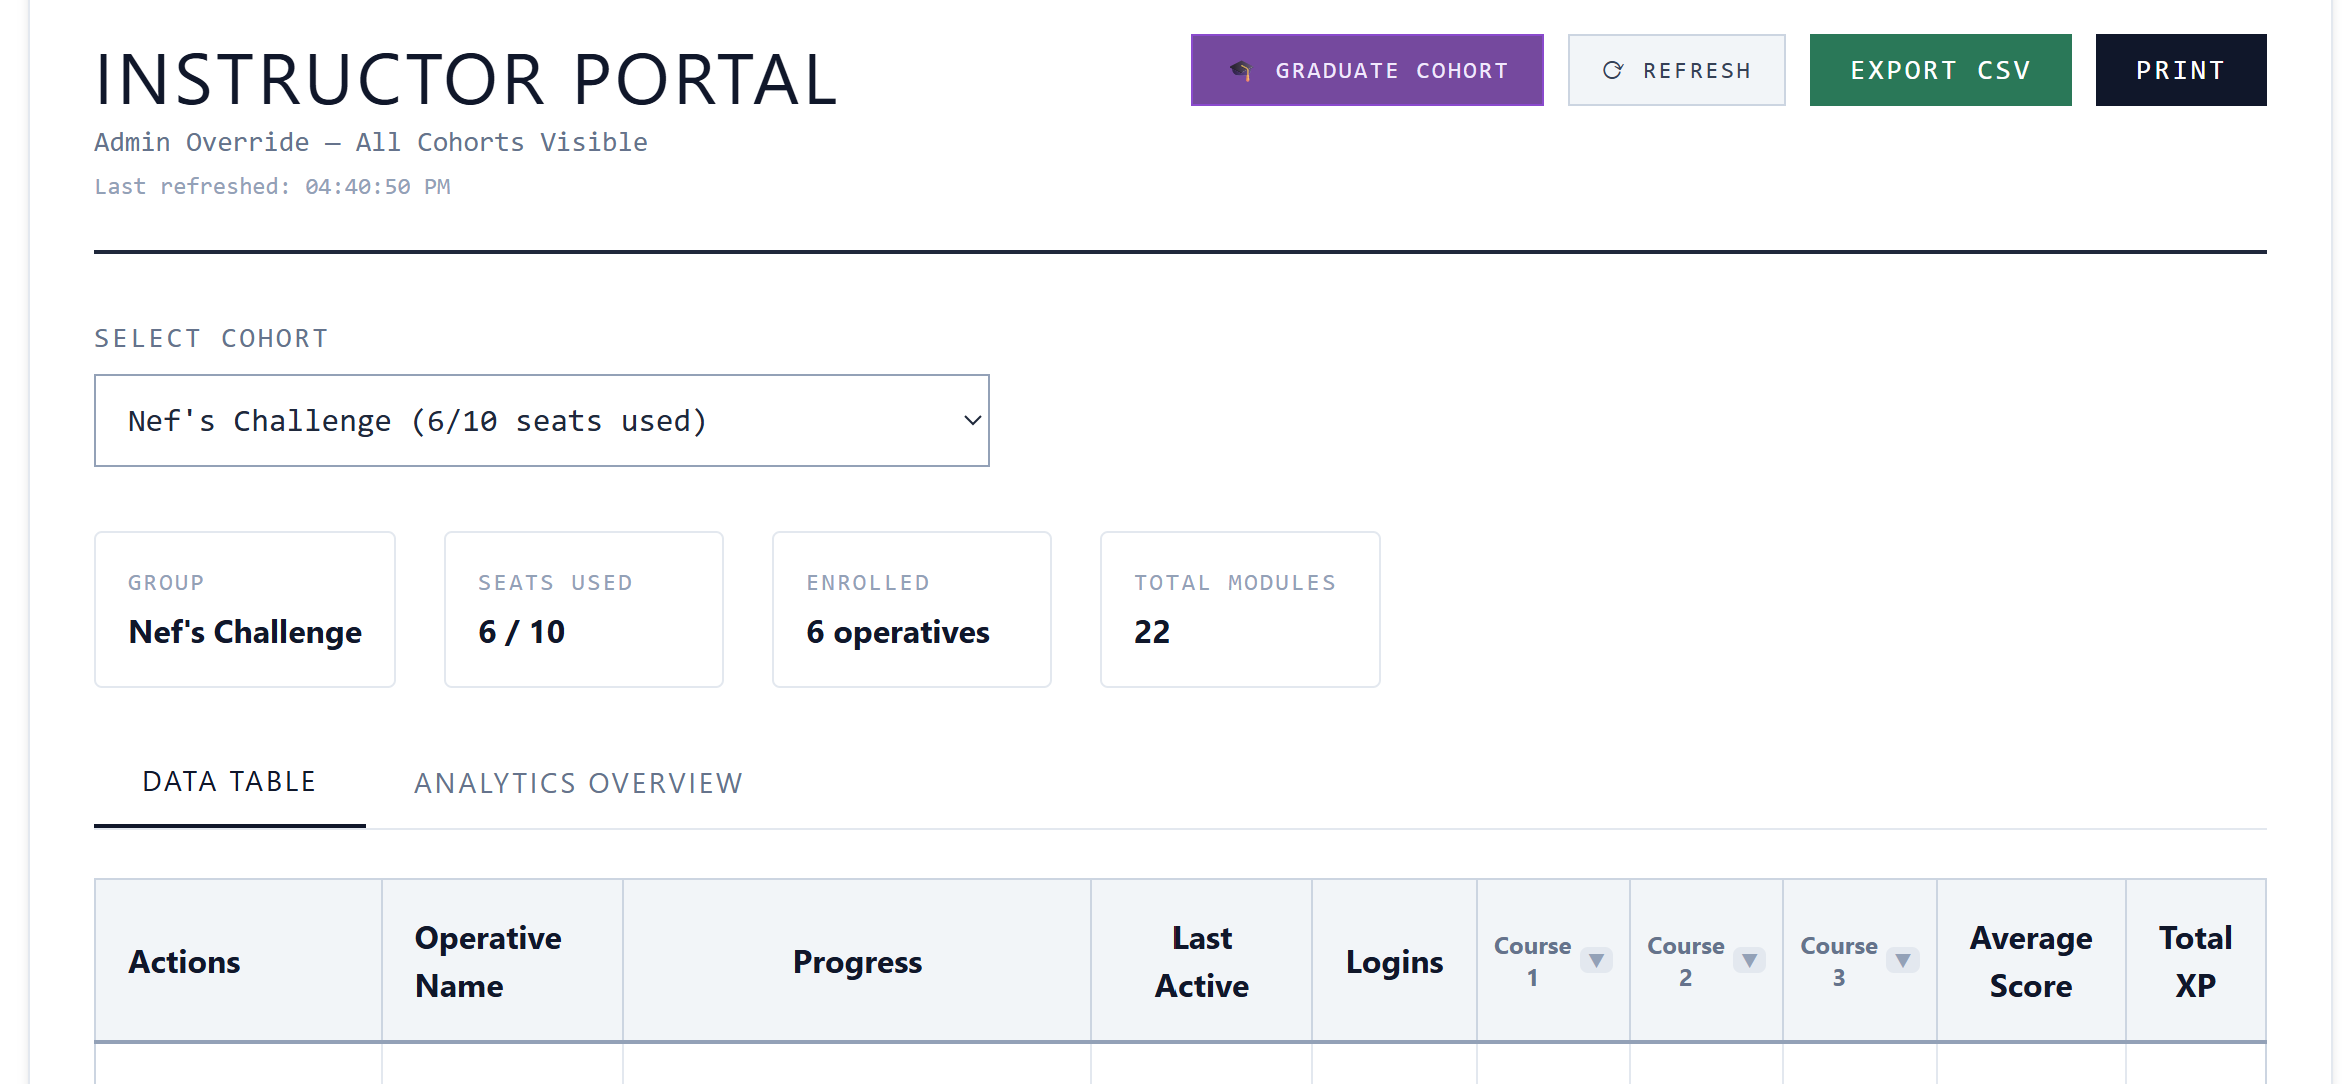Click the Course 3 header label
The image size is (2342, 1084).
[x=1838, y=961]
